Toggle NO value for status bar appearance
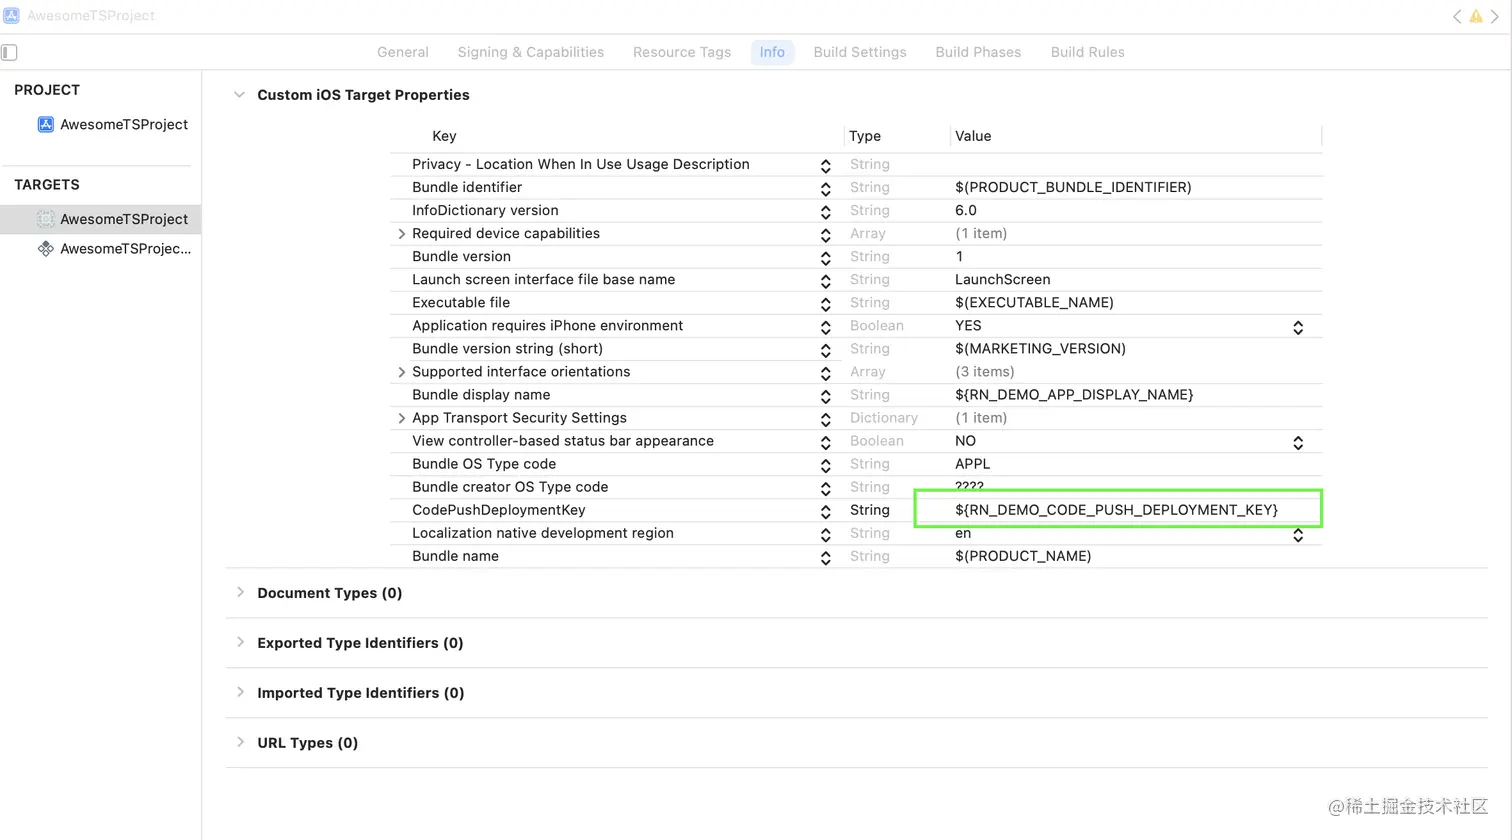 point(1298,442)
